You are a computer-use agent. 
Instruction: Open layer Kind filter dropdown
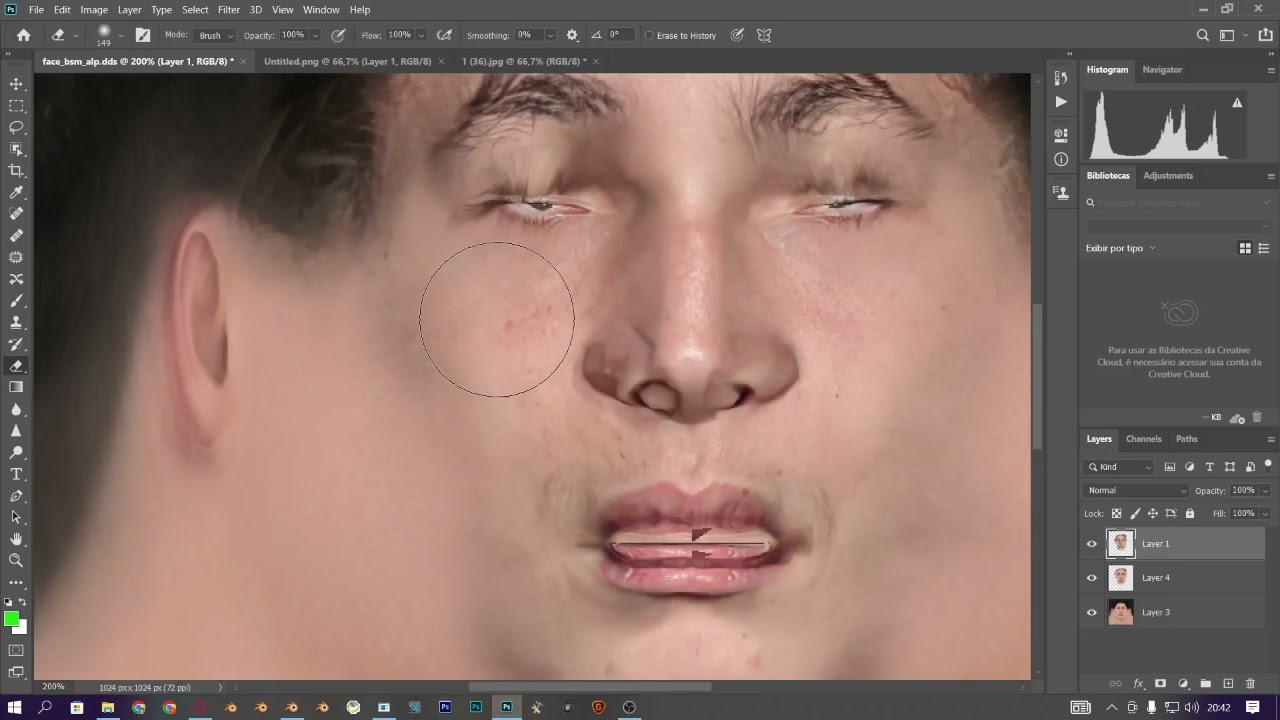click(x=1120, y=467)
